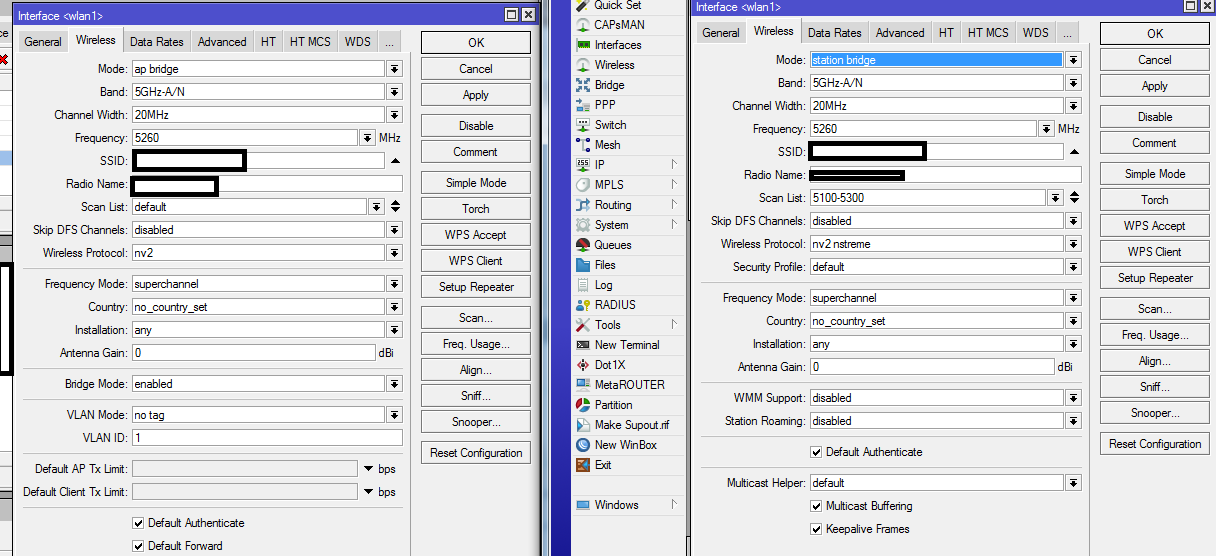Open the Tools menu icon
Viewport: 1216px width, 556px height.
pyautogui.click(x=584, y=325)
